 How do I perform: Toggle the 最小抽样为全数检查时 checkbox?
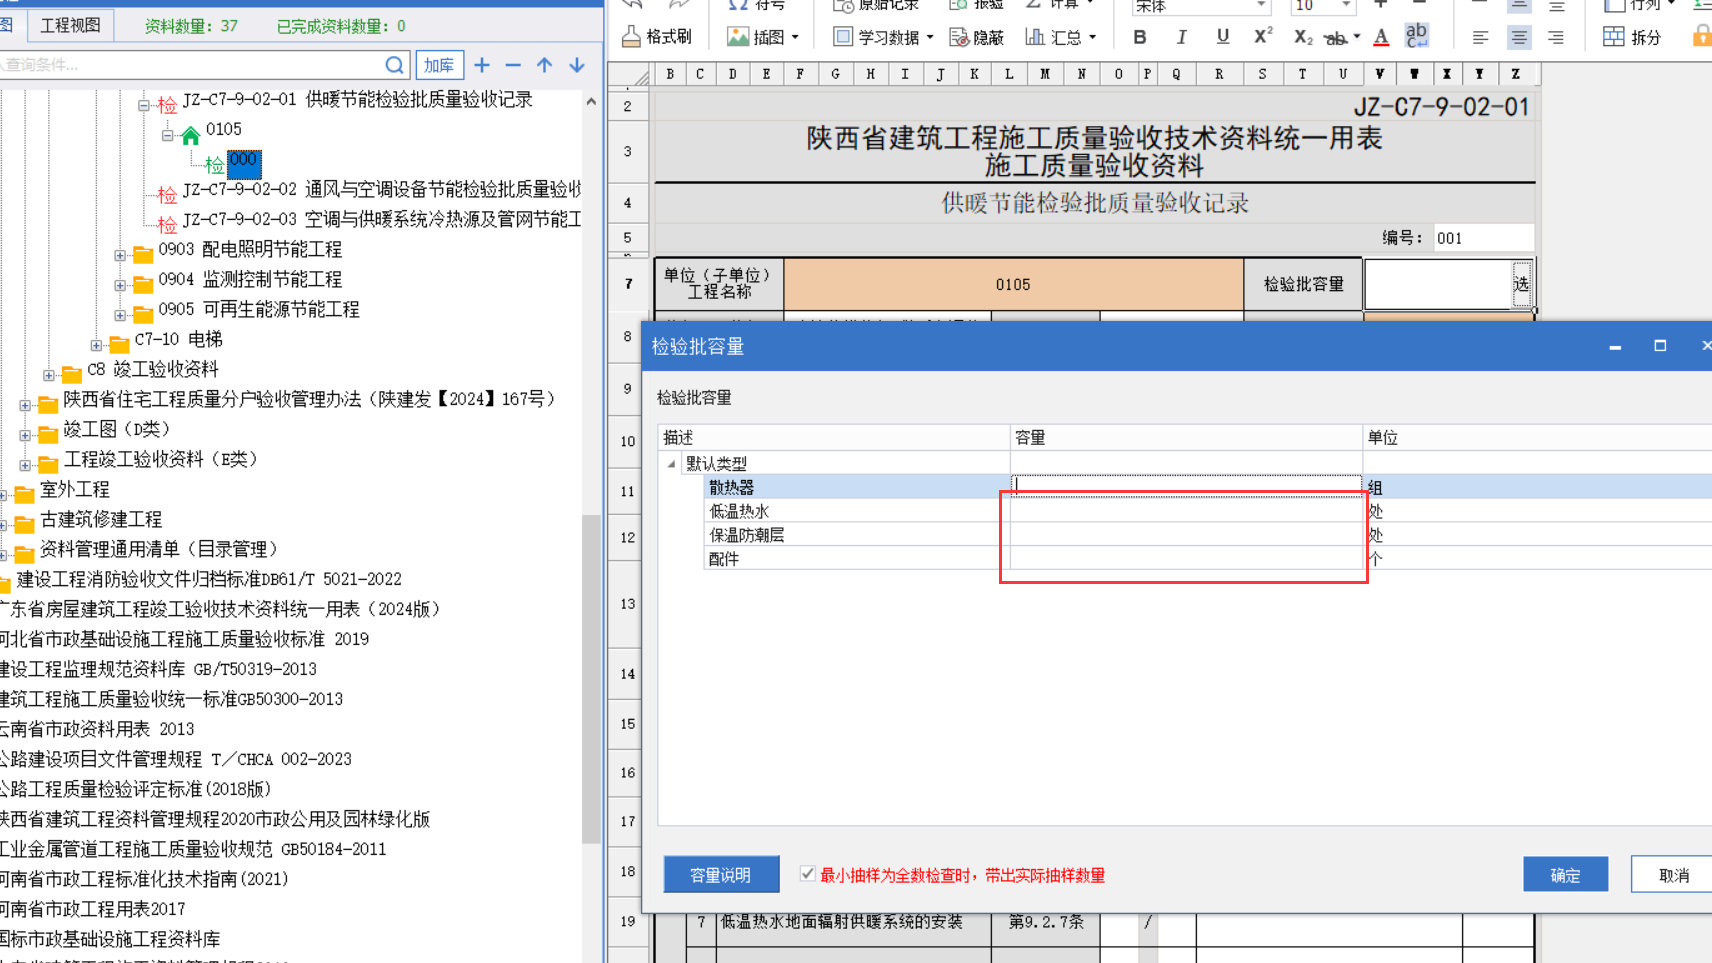[x=808, y=874]
